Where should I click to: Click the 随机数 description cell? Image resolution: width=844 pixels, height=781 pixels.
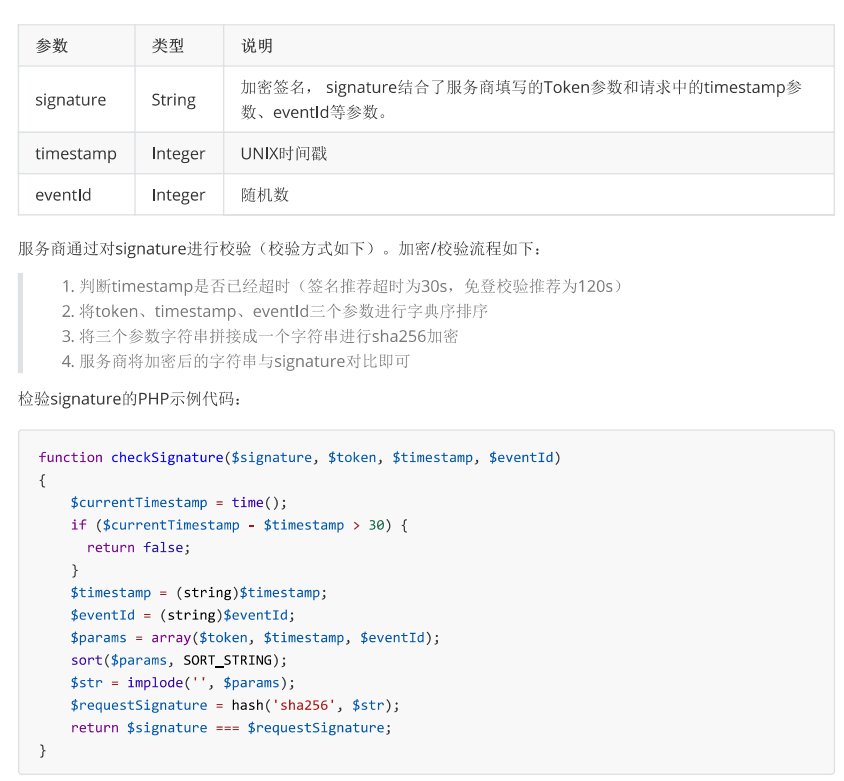(529, 195)
